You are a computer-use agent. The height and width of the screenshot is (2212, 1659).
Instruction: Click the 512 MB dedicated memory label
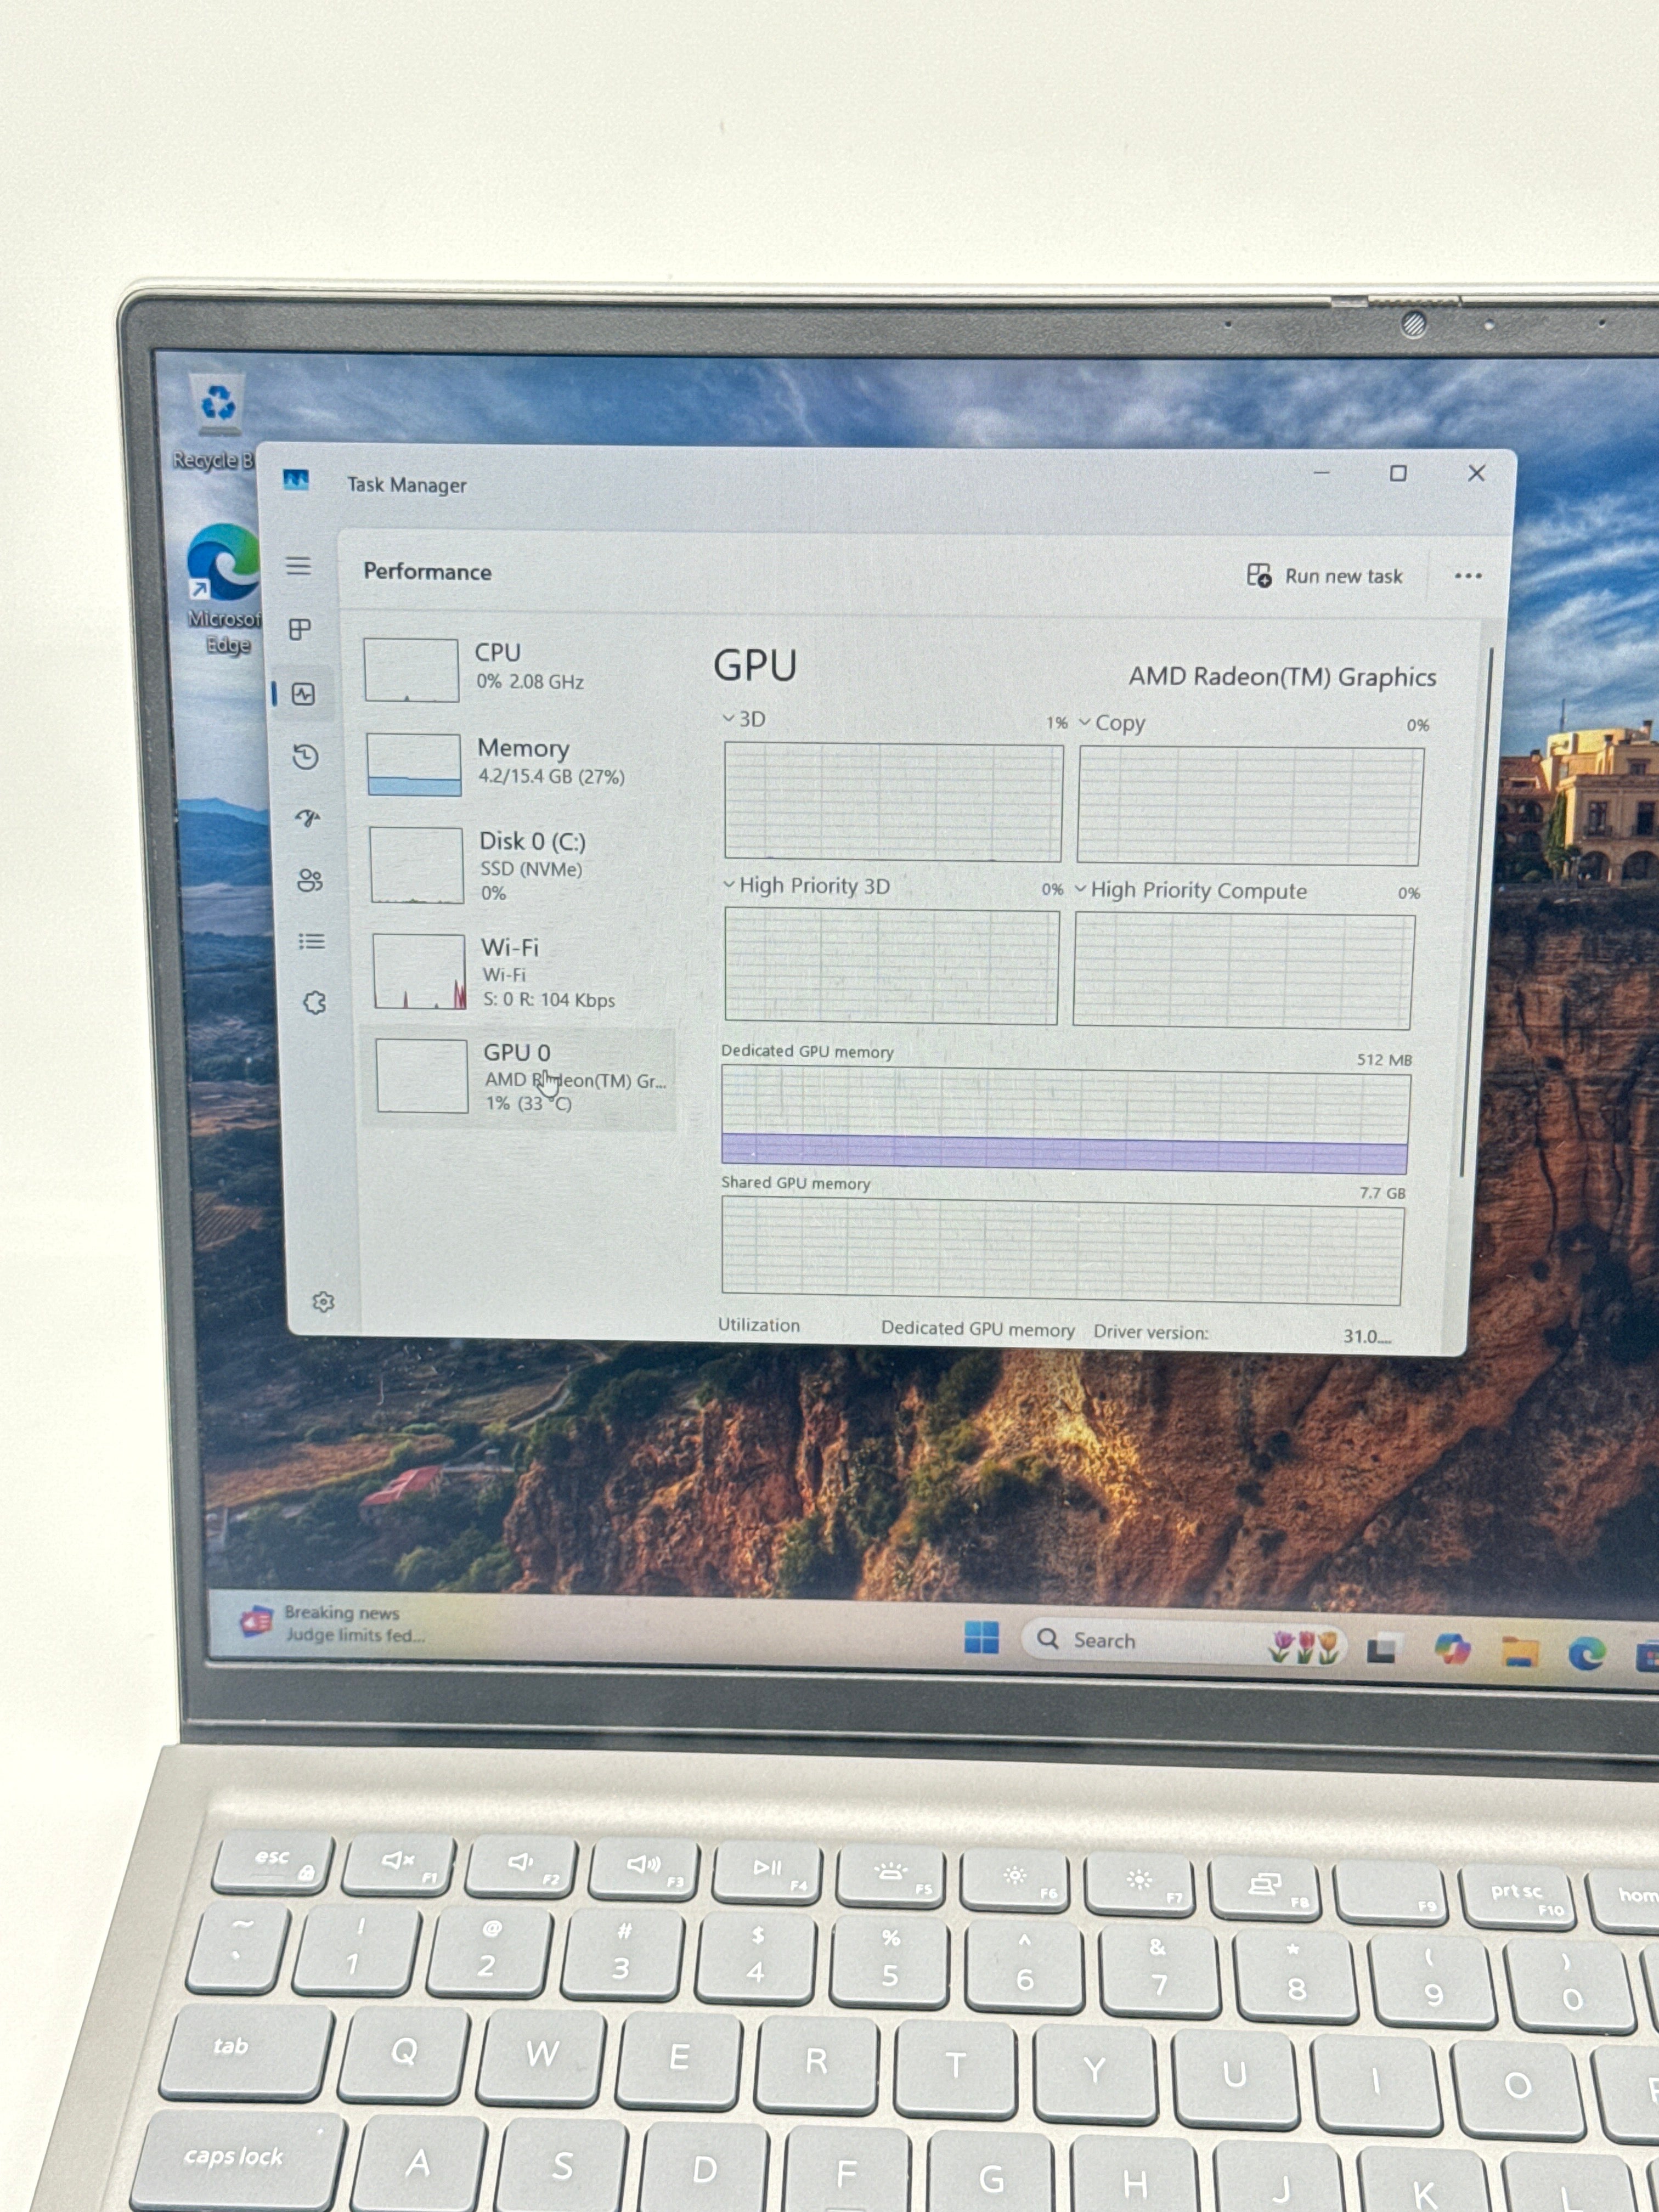1384,1060
